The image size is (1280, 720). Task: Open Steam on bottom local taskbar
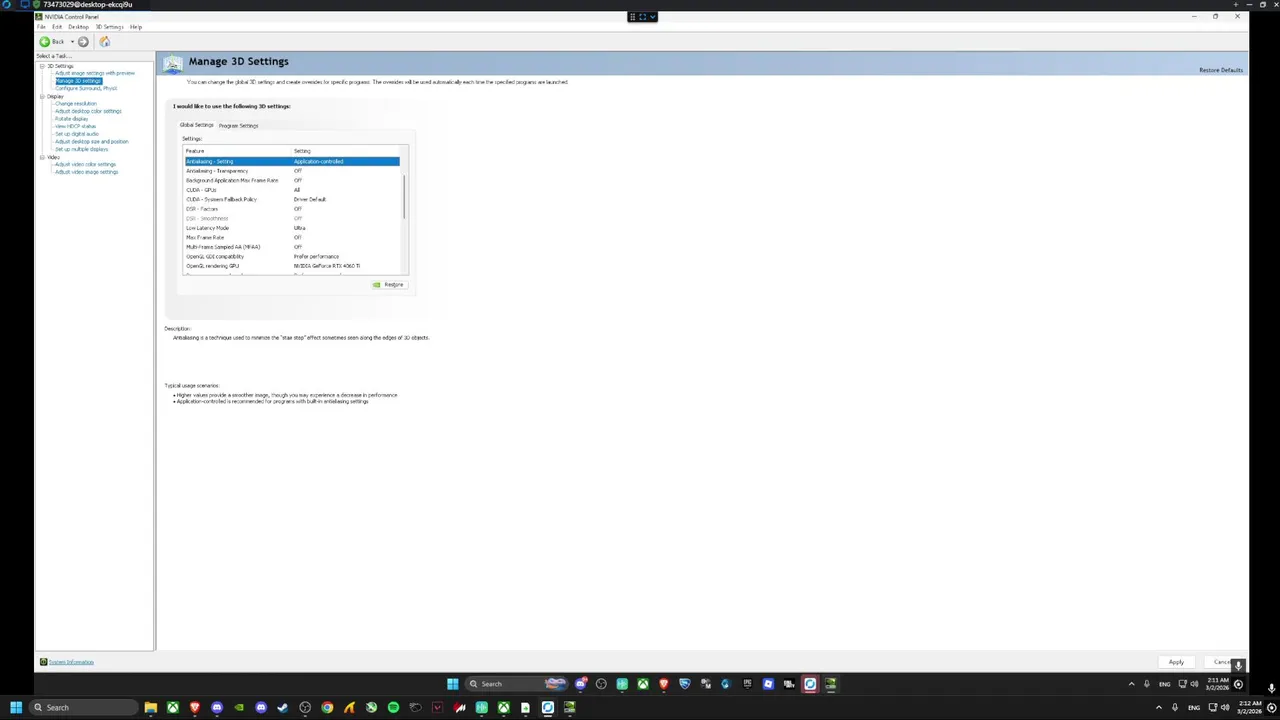[283, 708]
